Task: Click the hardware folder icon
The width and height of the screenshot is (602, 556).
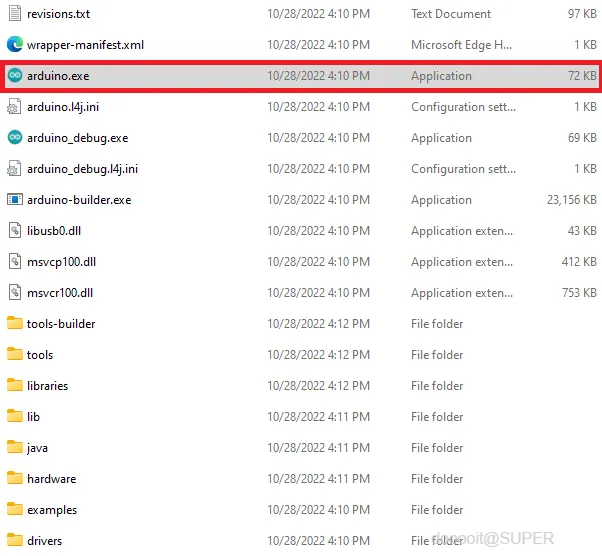Action: (15, 478)
